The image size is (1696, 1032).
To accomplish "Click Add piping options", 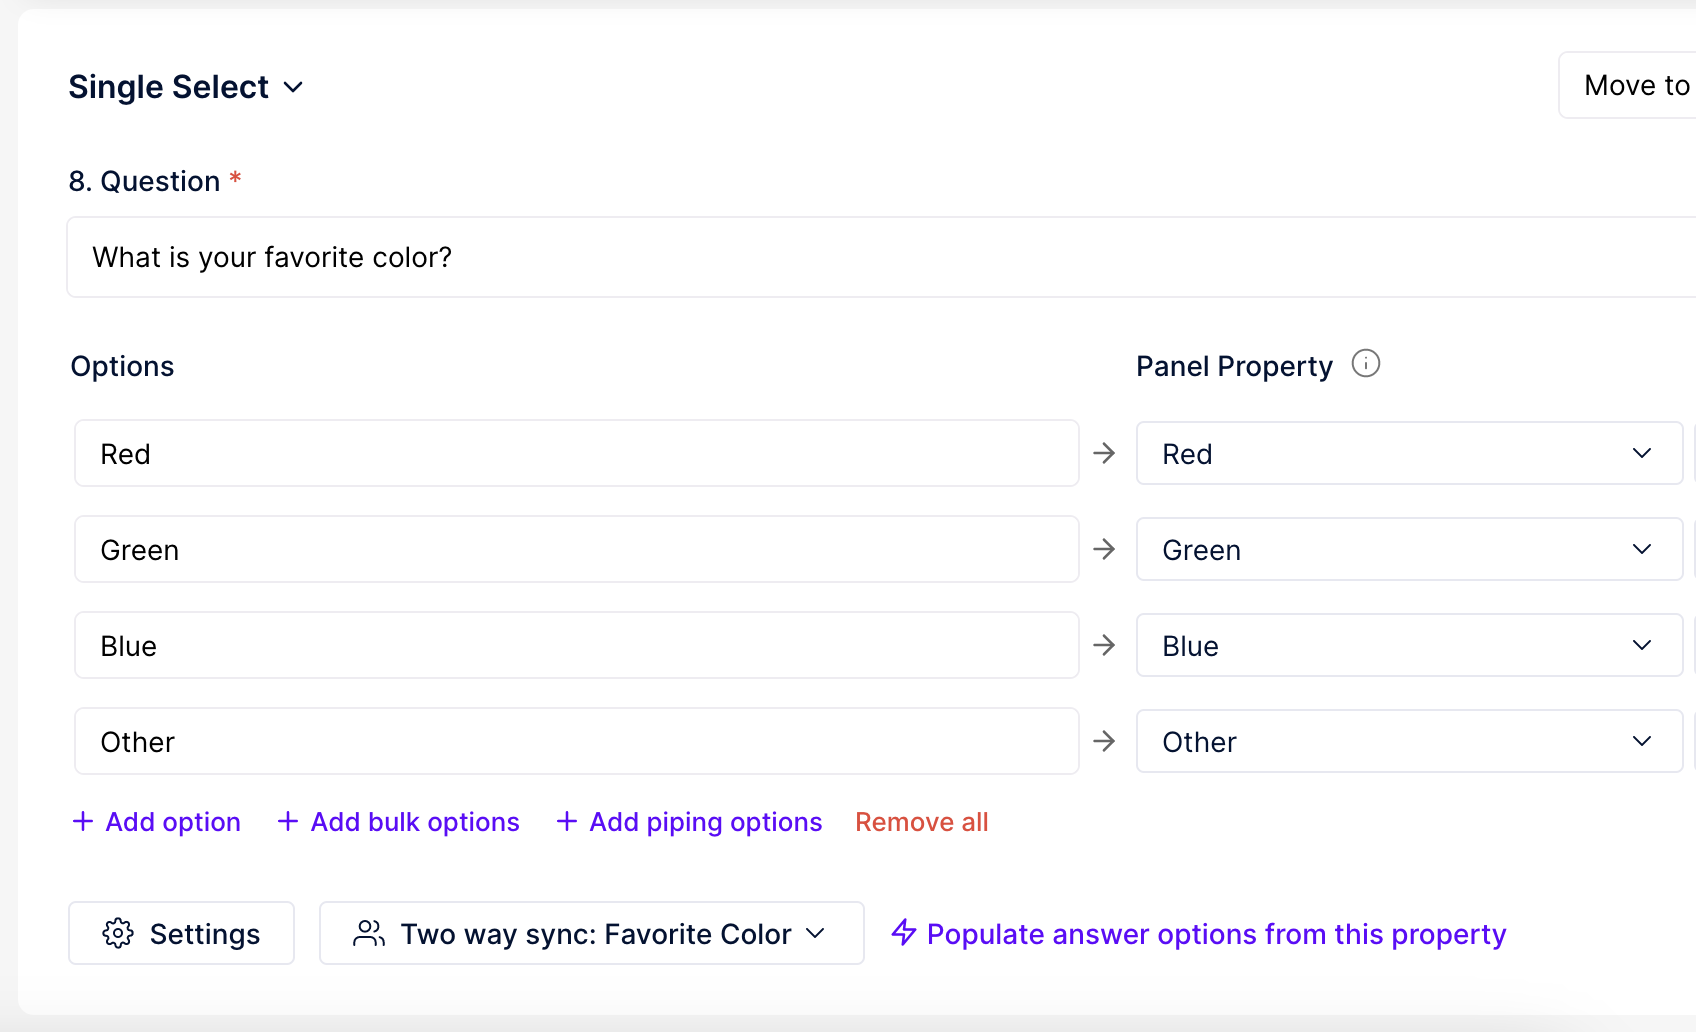I will [689, 822].
